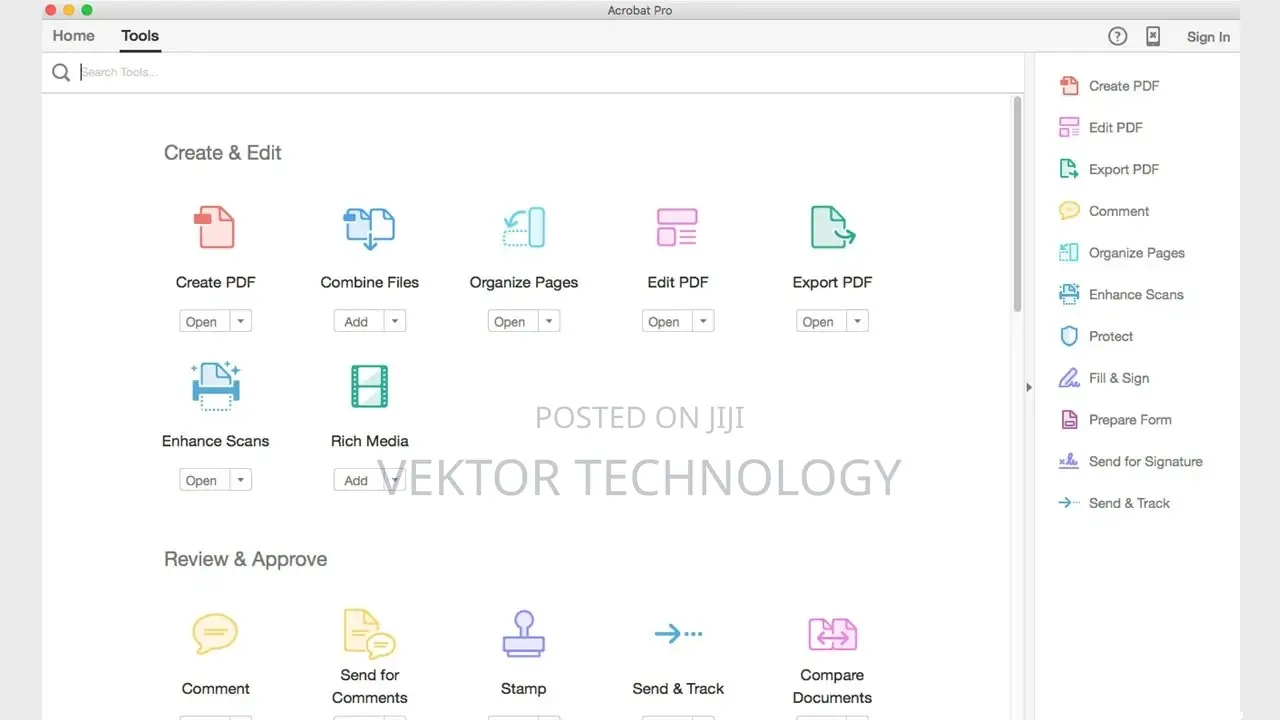Expand the Combine Files Add dropdown arrow
The width and height of the screenshot is (1280, 720).
point(395,321)
